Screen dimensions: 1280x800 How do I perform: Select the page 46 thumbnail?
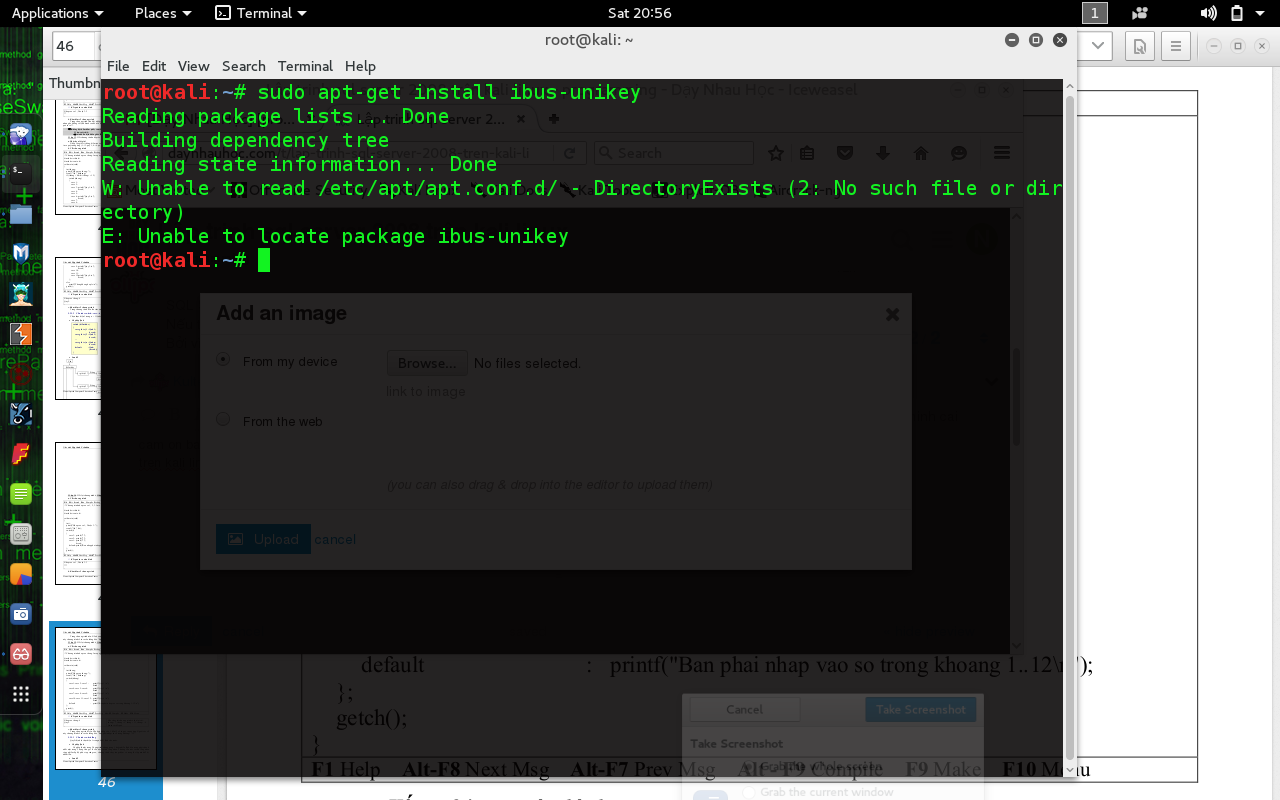coord(106,698)
